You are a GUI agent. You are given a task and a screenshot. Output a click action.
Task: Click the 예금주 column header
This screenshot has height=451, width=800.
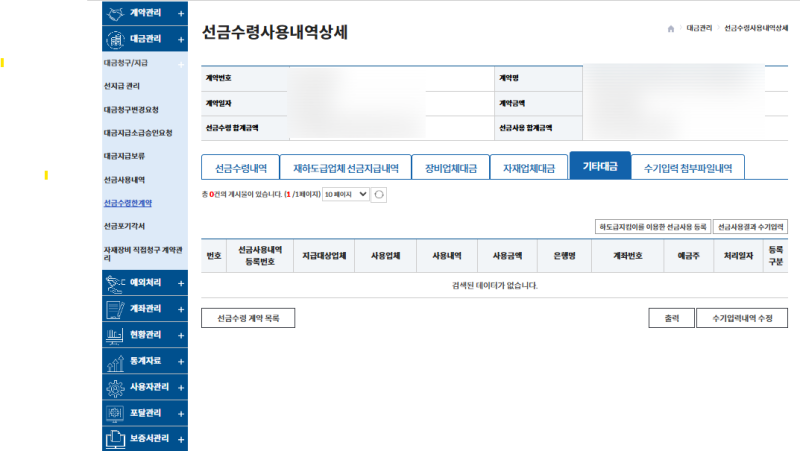coord(688,256)
